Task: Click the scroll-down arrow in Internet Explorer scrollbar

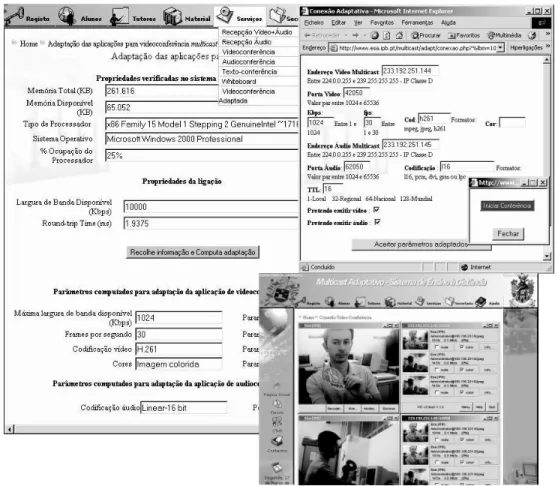Action: point(547,256)
